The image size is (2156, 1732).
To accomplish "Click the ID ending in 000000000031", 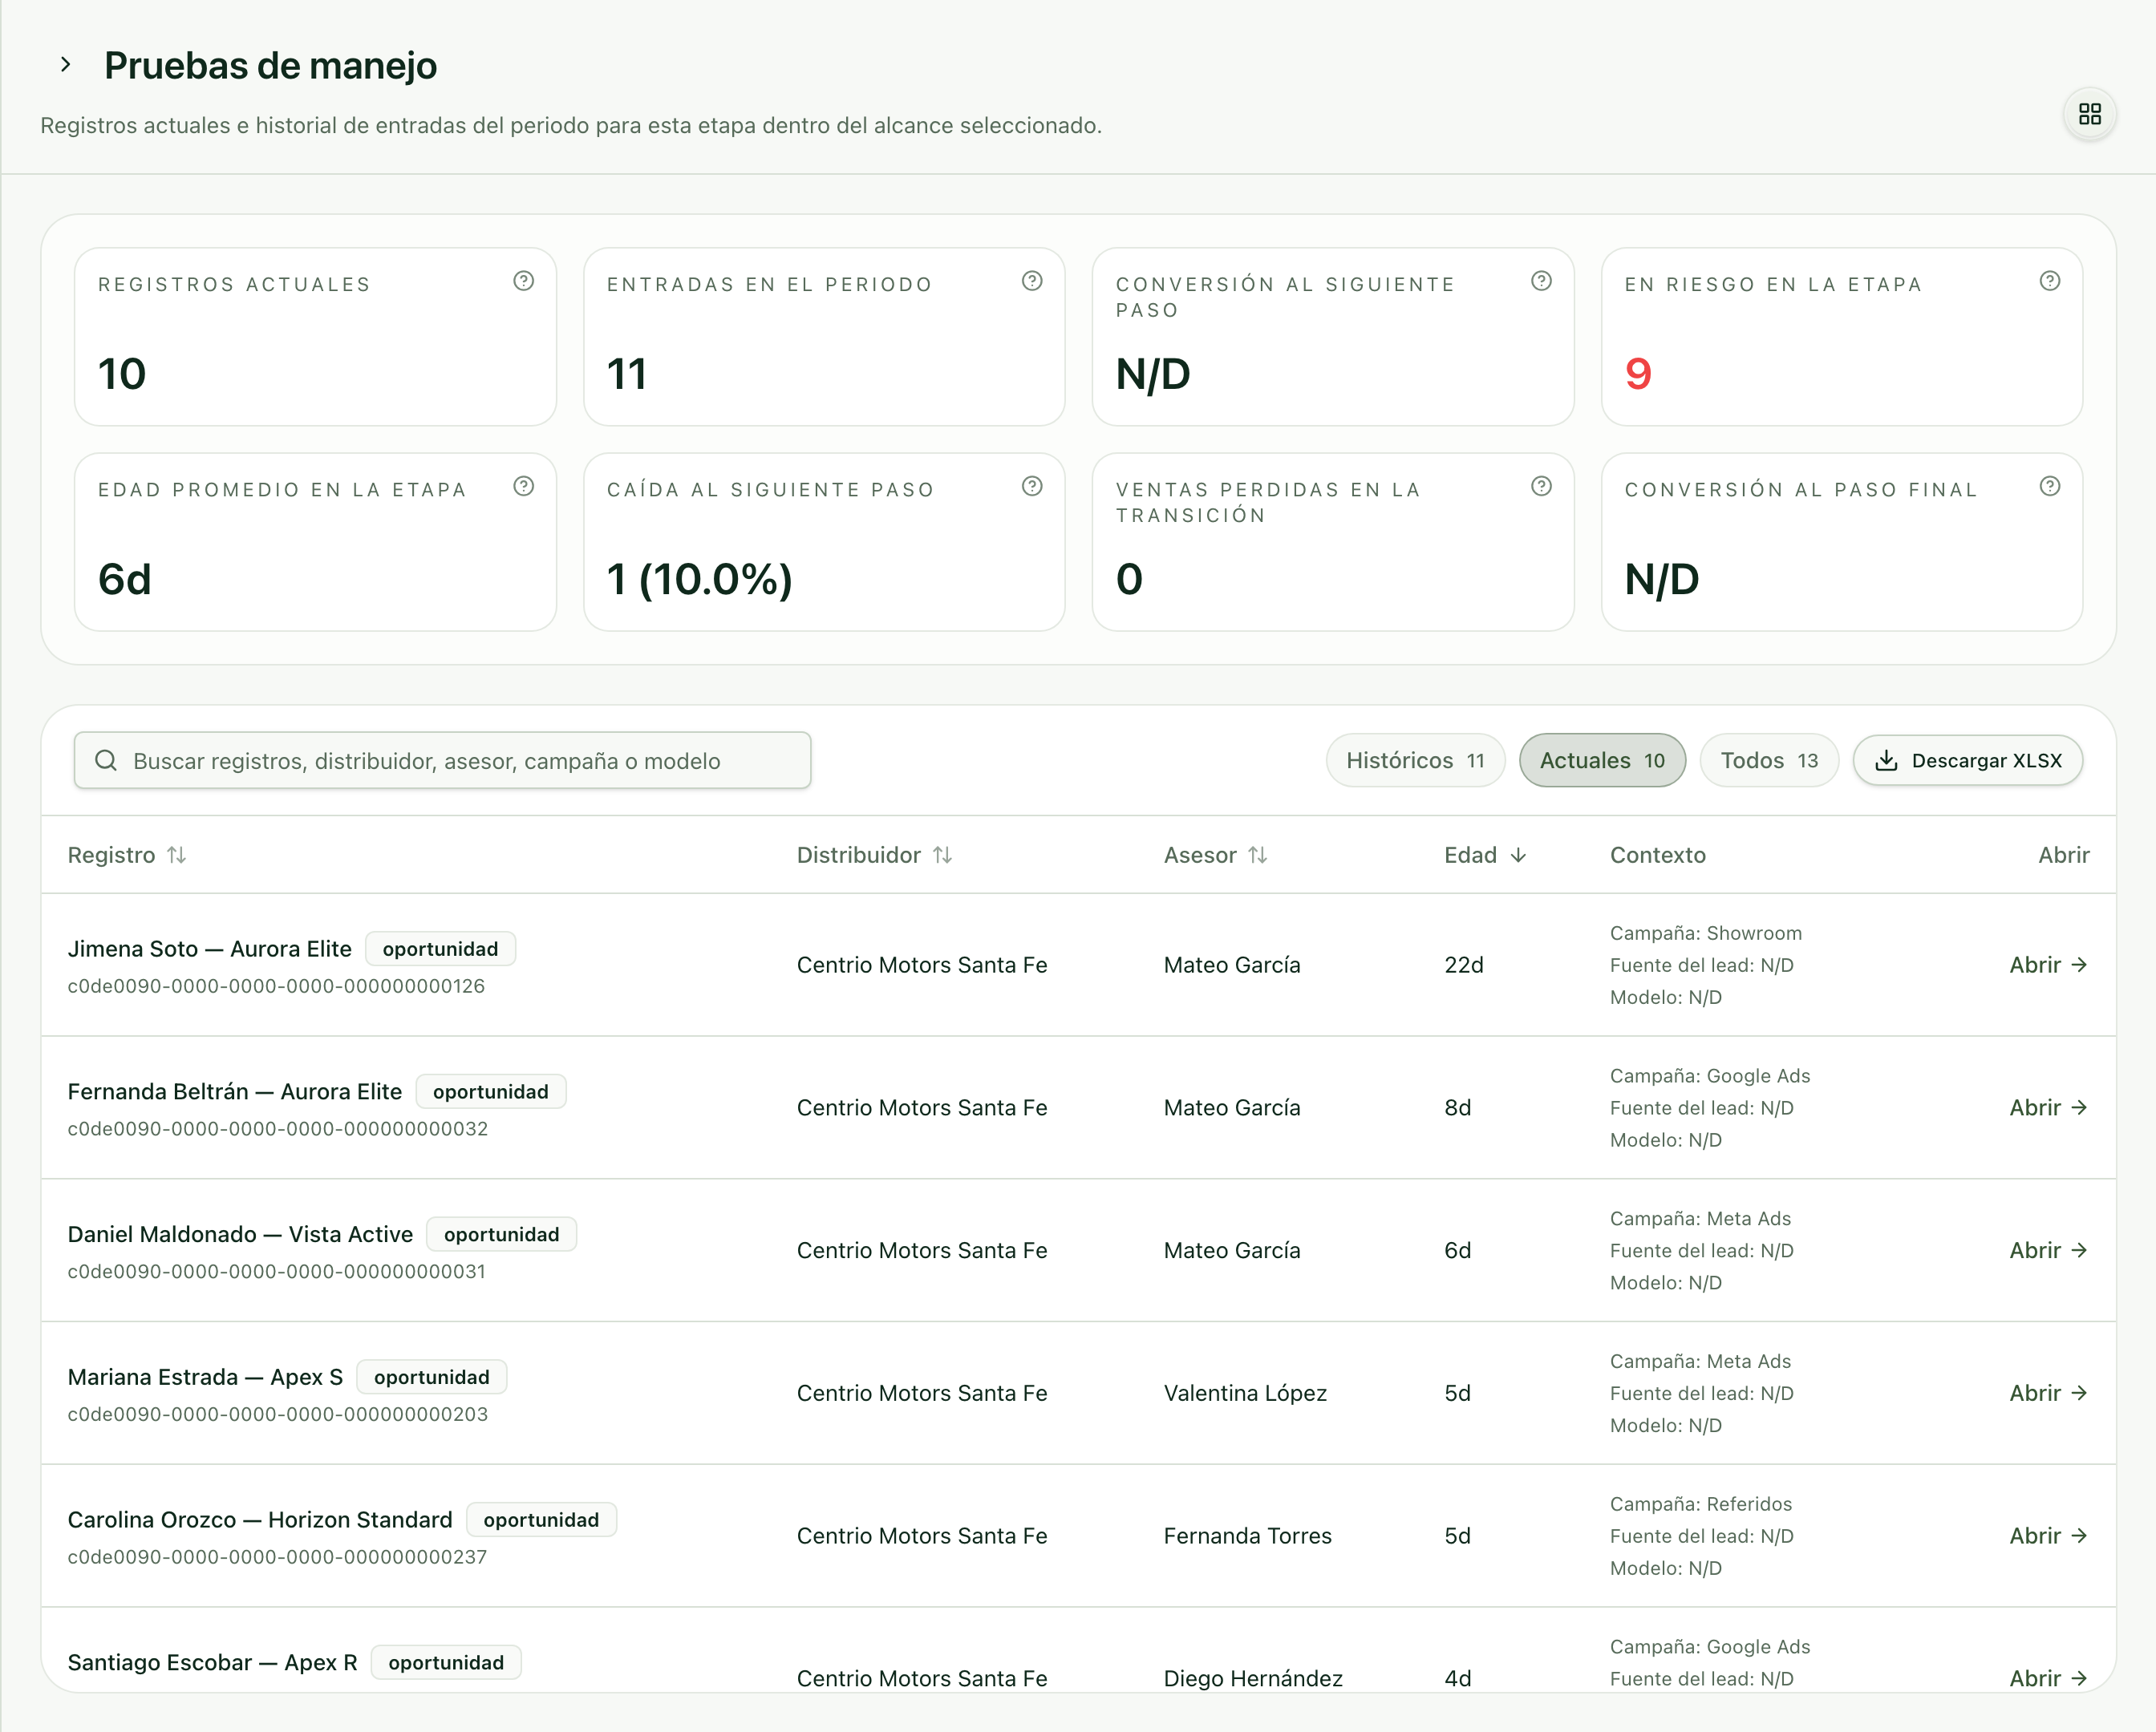I will (277, 1272).
